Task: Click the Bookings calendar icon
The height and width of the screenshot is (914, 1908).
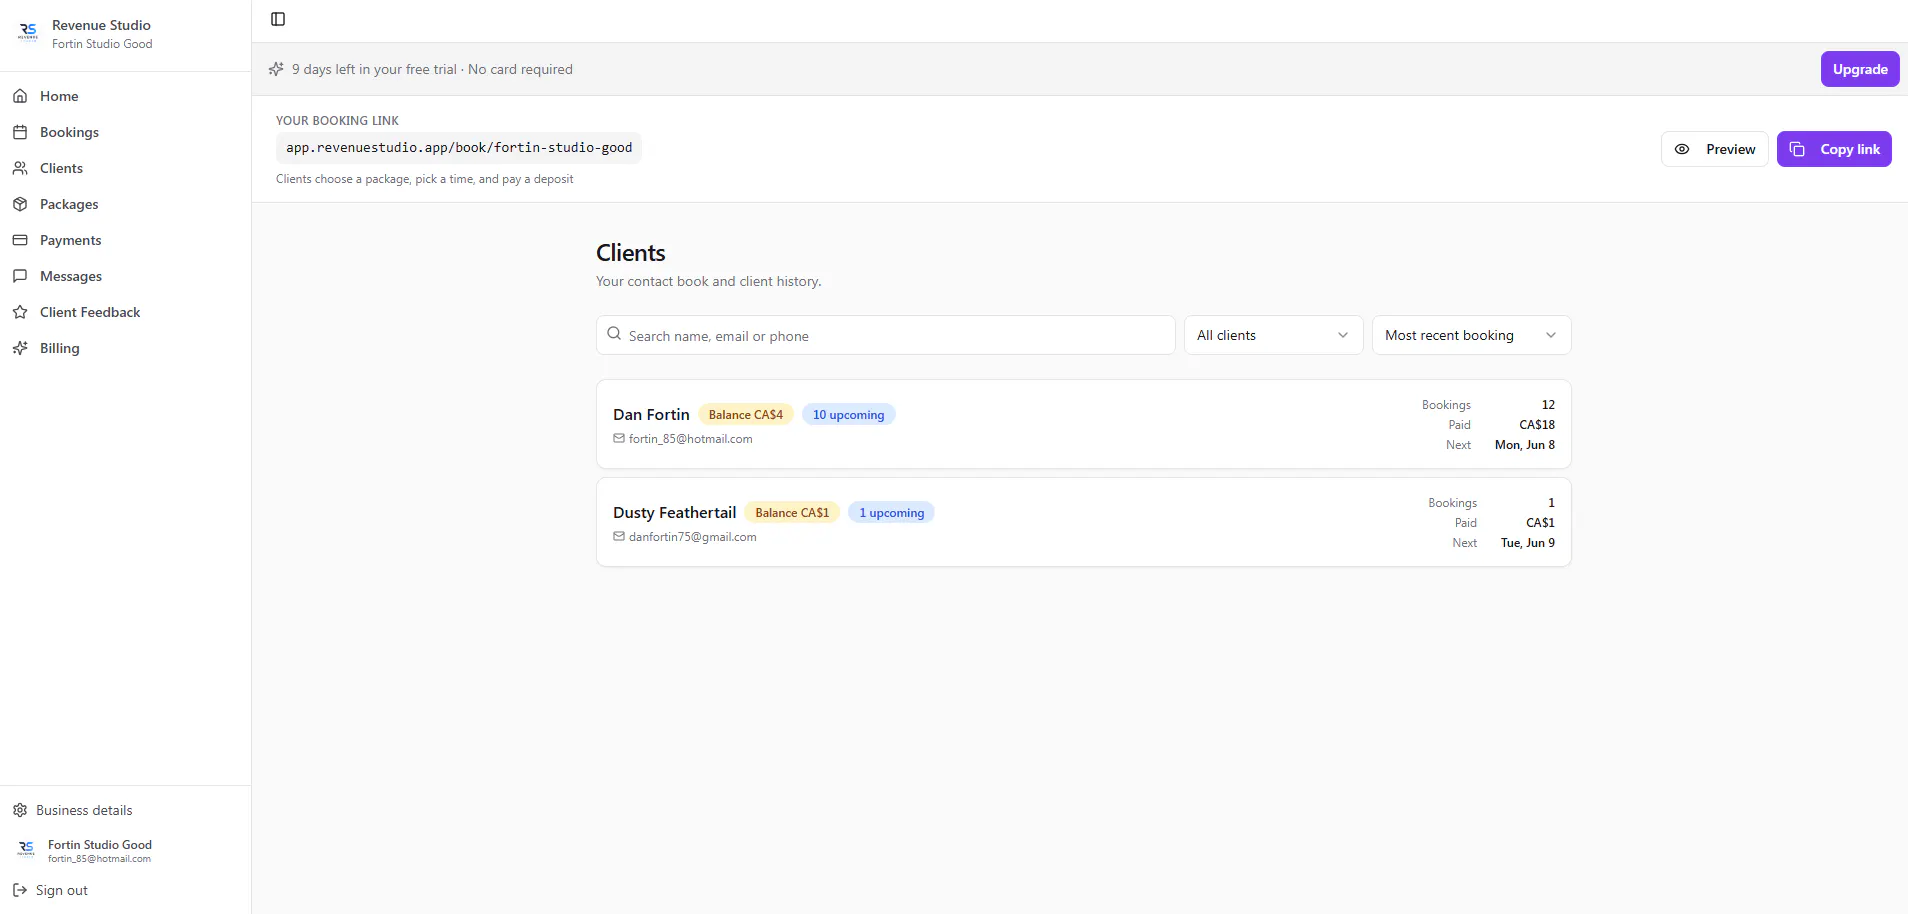Action: click(x=20, y=132)
